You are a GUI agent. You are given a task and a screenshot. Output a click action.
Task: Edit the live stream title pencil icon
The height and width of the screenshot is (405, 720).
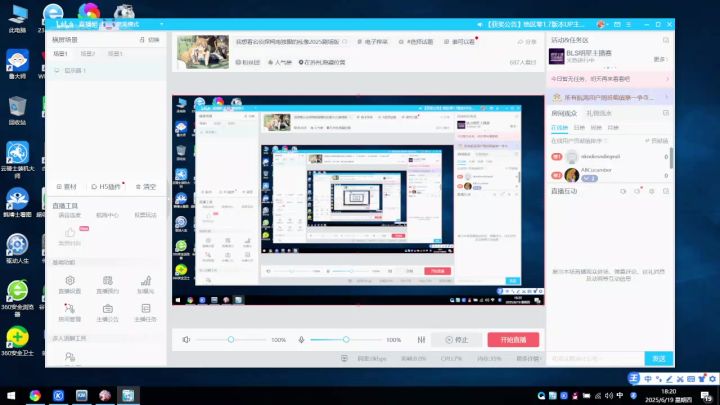[x=345, y=42]
